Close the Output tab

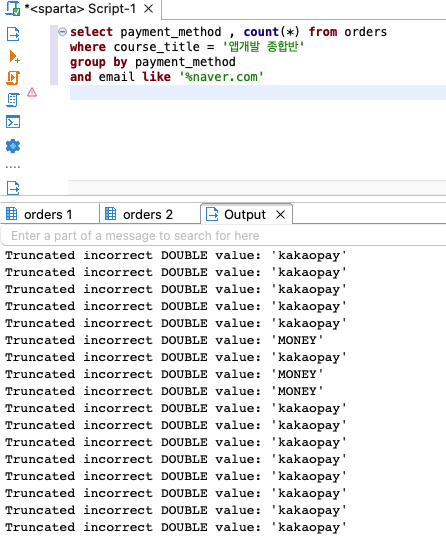[x=281, y=214]
